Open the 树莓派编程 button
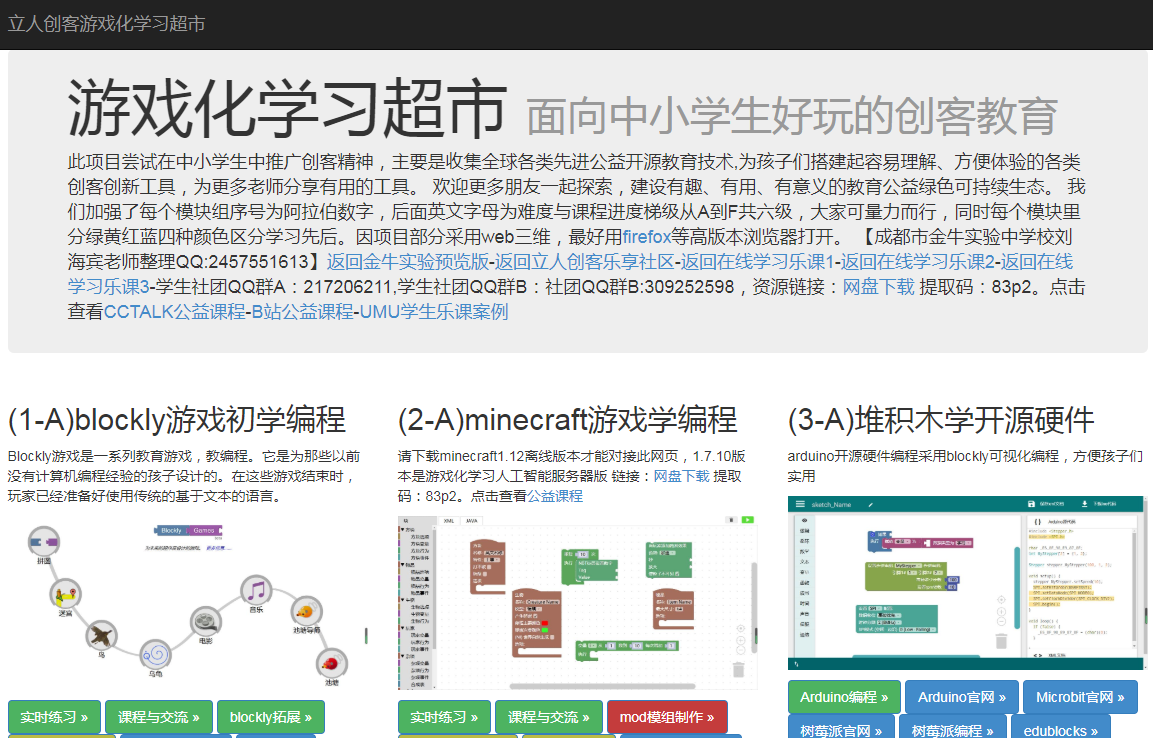 pos(952,728)
